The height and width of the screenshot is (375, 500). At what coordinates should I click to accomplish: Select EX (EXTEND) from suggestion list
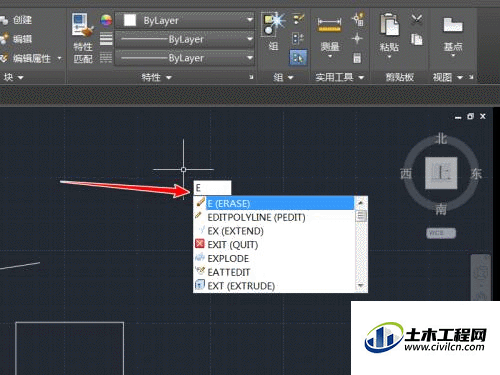(274, 231)
